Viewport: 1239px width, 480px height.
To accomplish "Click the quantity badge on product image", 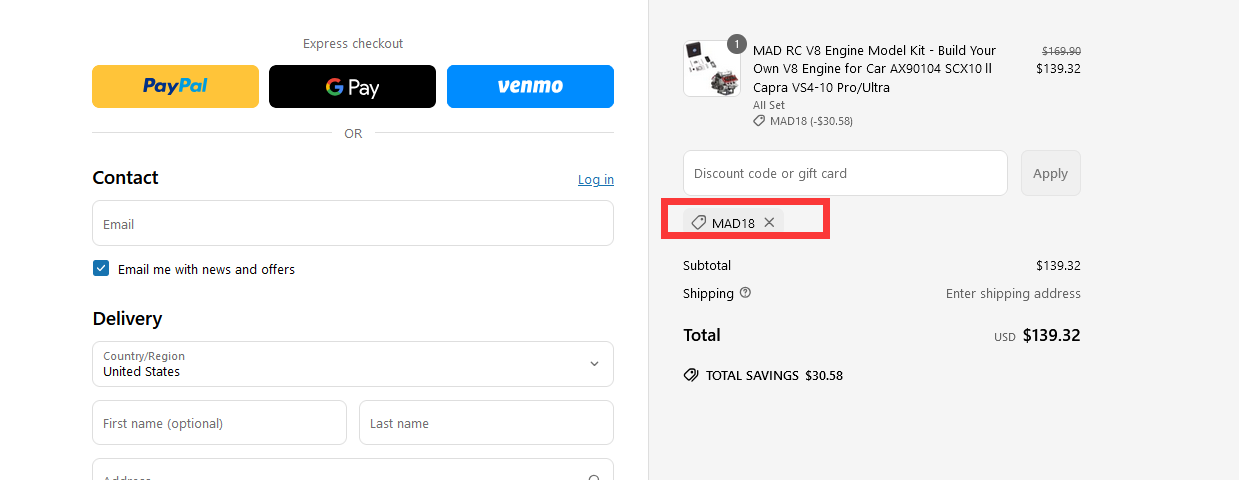I will 737,44.
